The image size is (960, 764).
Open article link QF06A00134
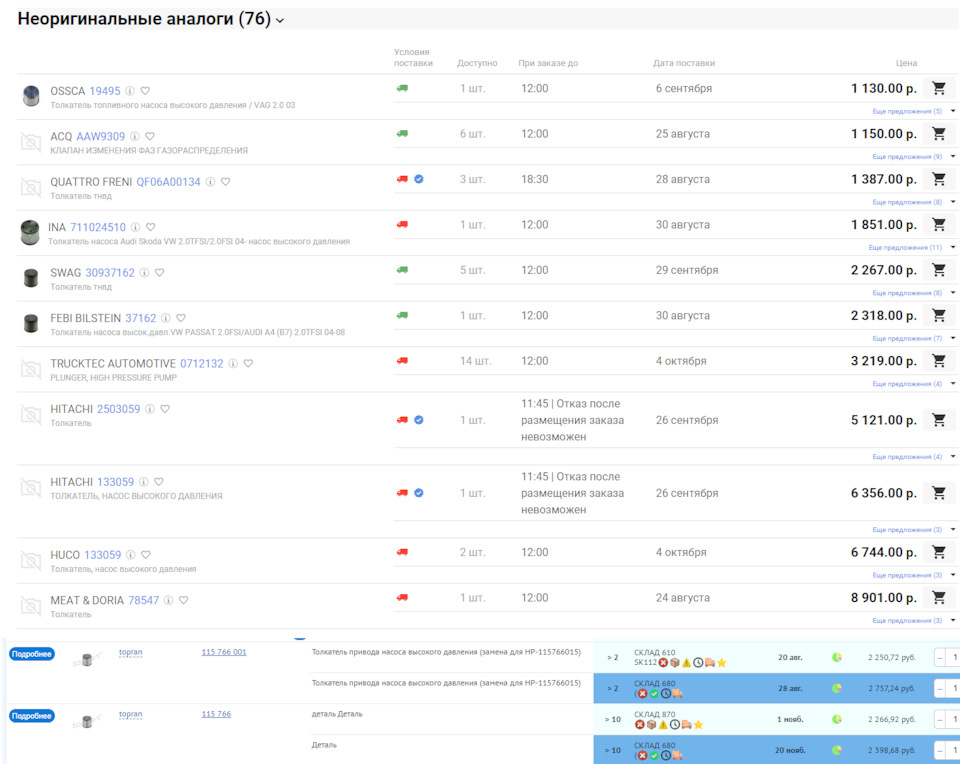168,182
